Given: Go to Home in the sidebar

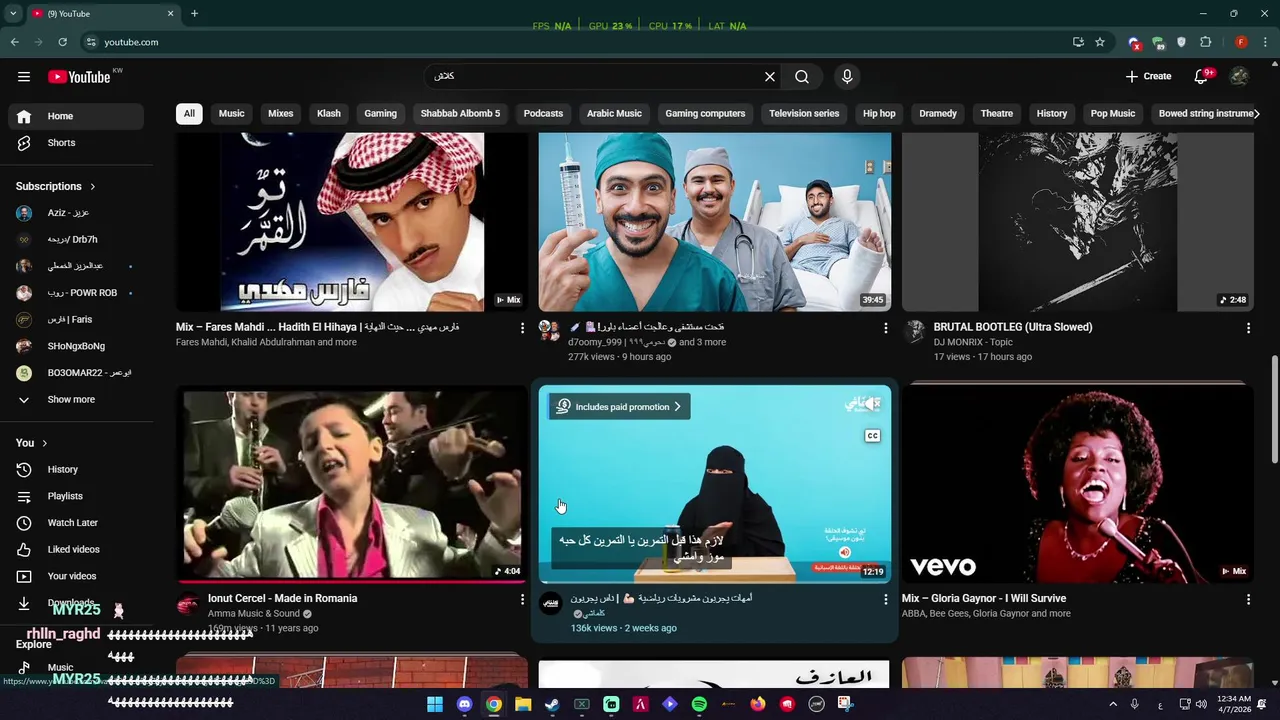Looking at the screenshot, I should [x=76, y=116].
